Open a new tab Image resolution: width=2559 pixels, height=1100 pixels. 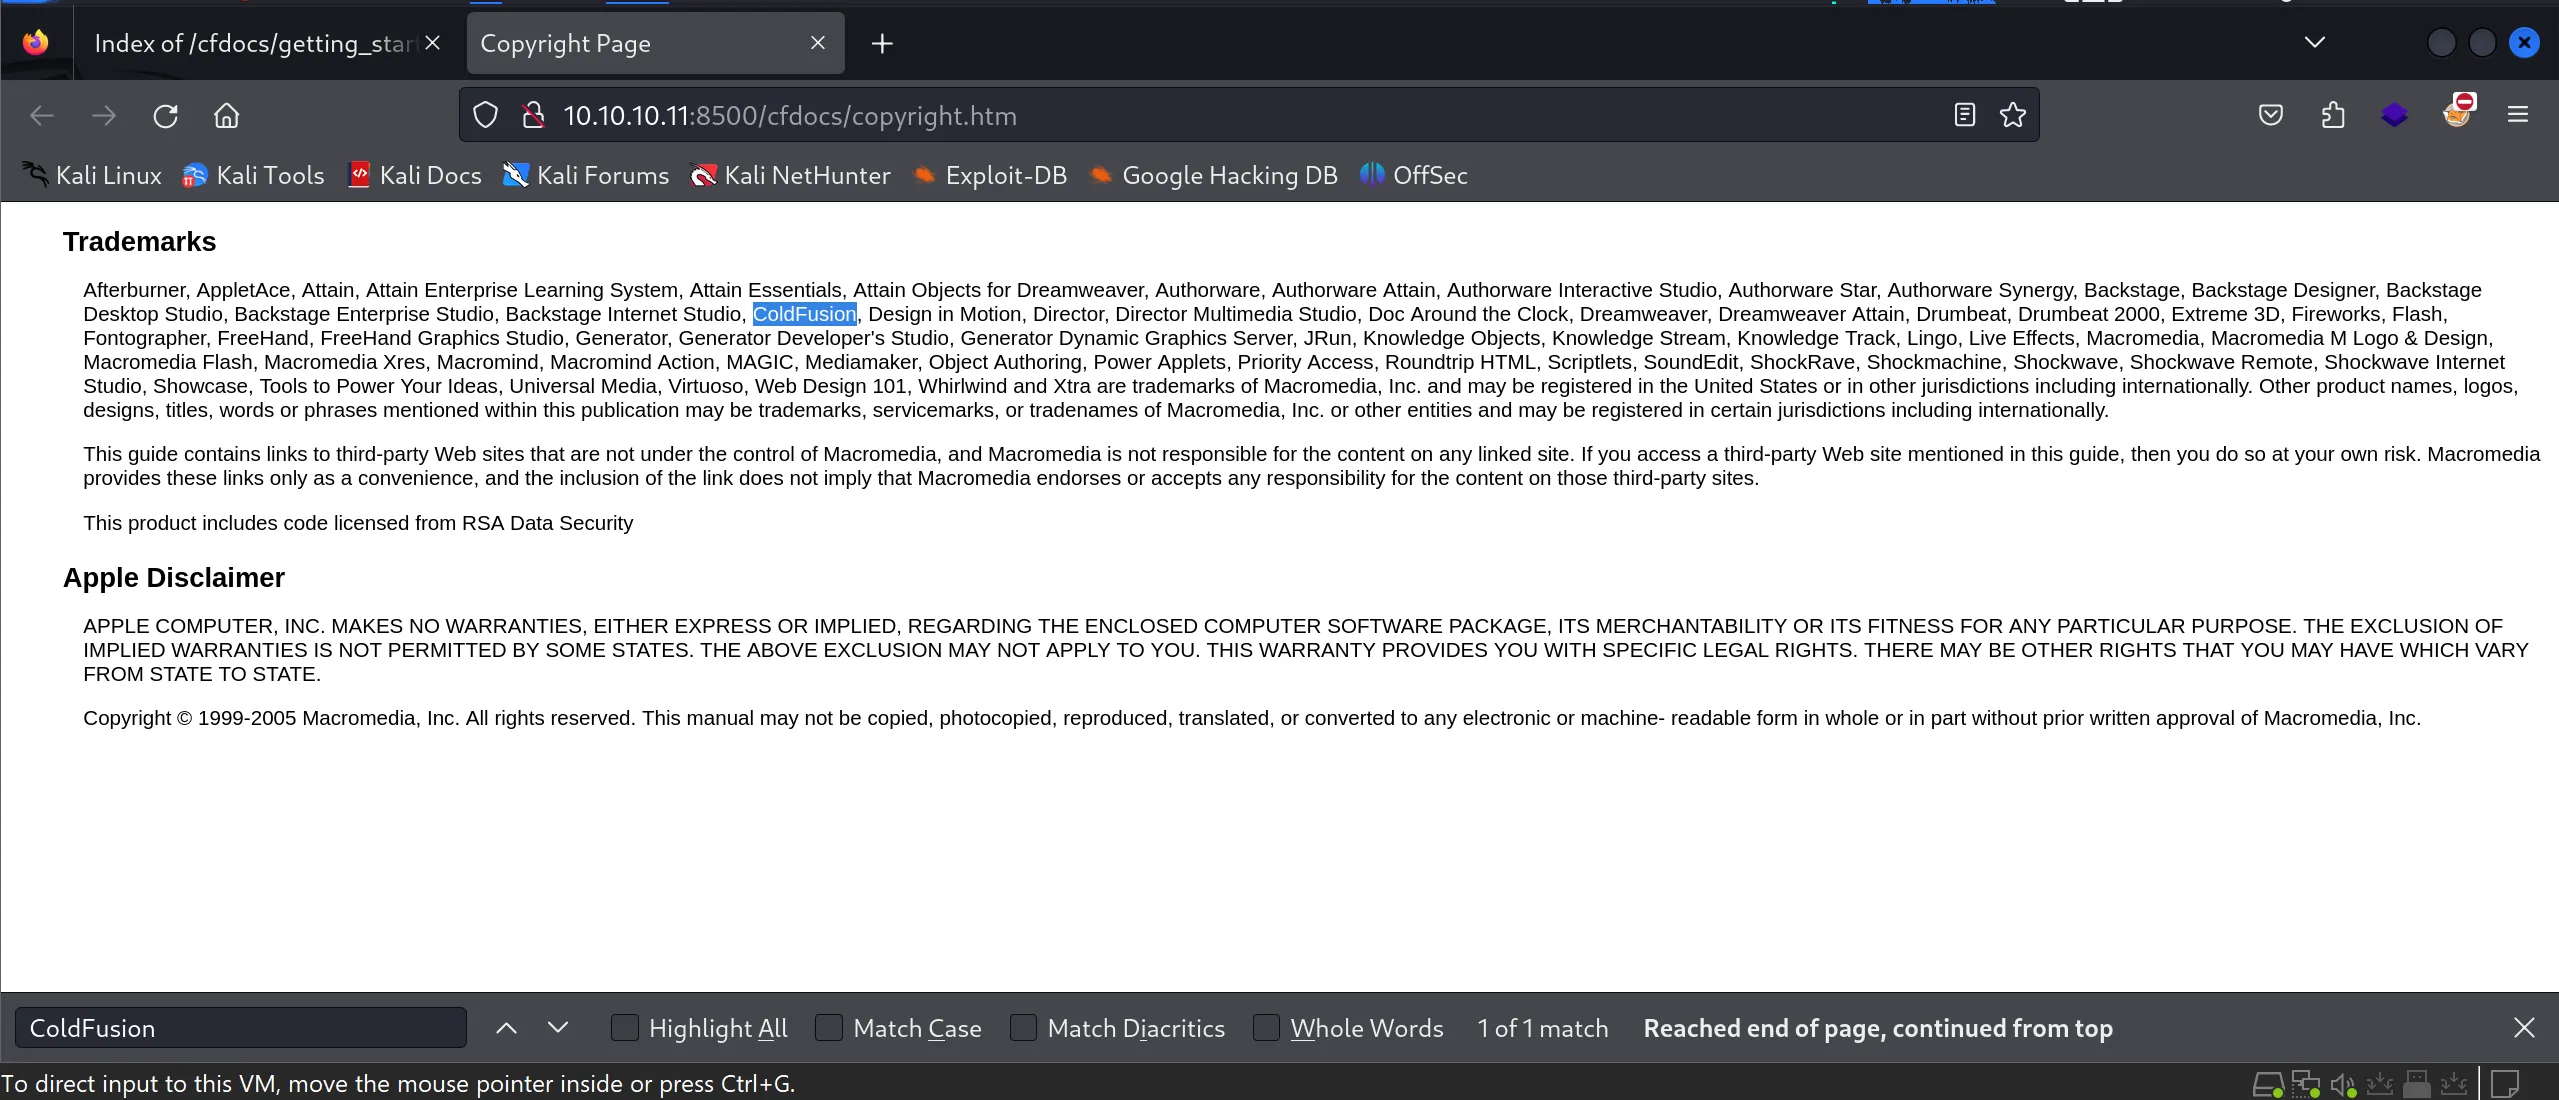[x=881, y=44]
